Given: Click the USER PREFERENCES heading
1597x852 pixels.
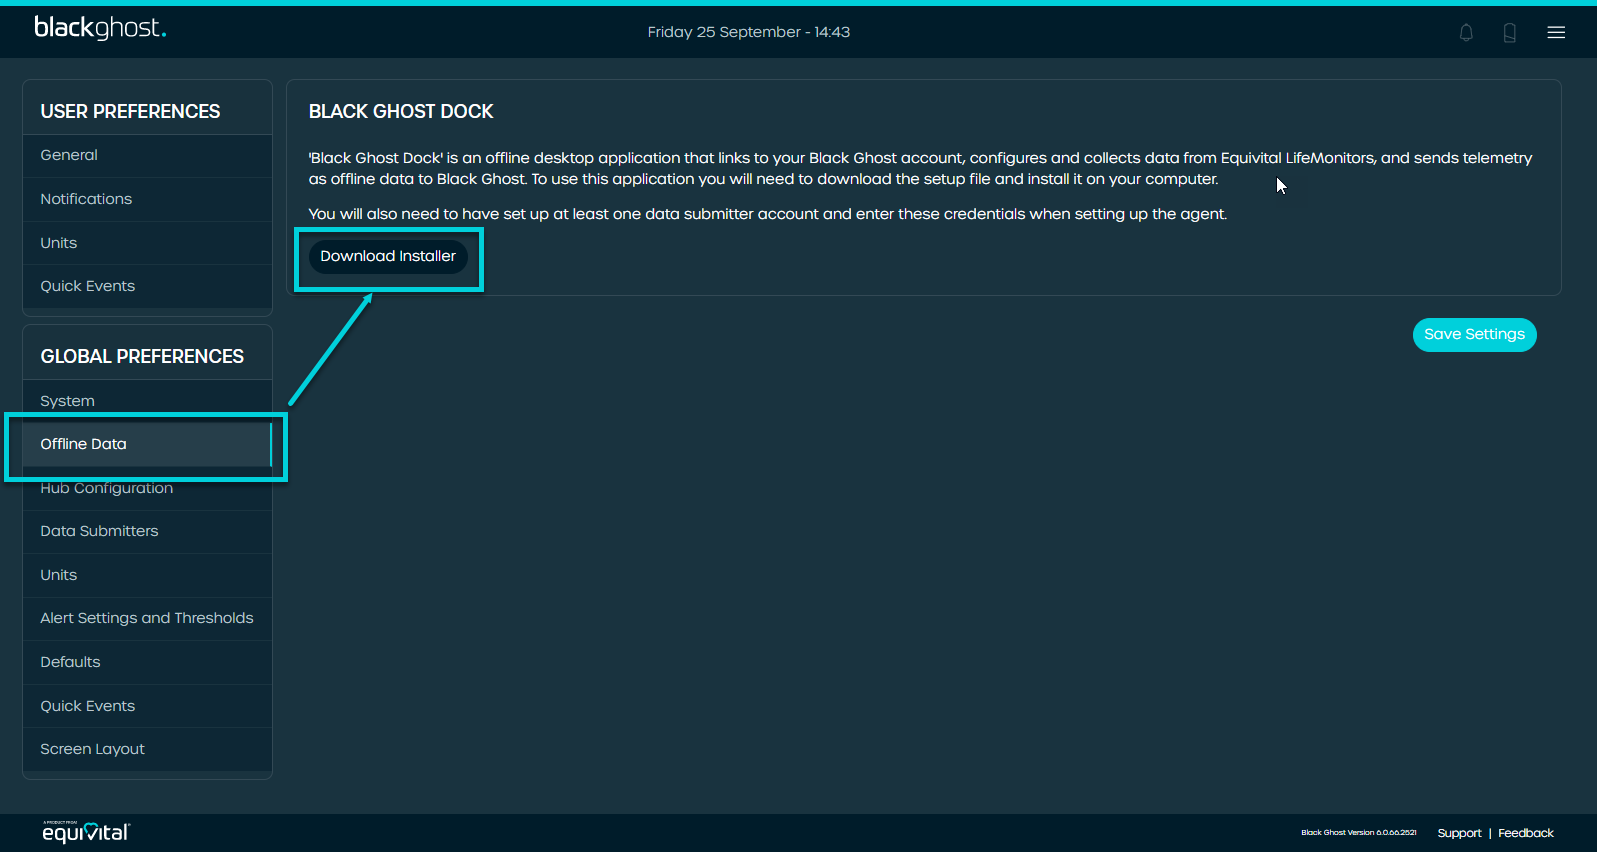Looking at the screenshot, I should pos(130,112).
